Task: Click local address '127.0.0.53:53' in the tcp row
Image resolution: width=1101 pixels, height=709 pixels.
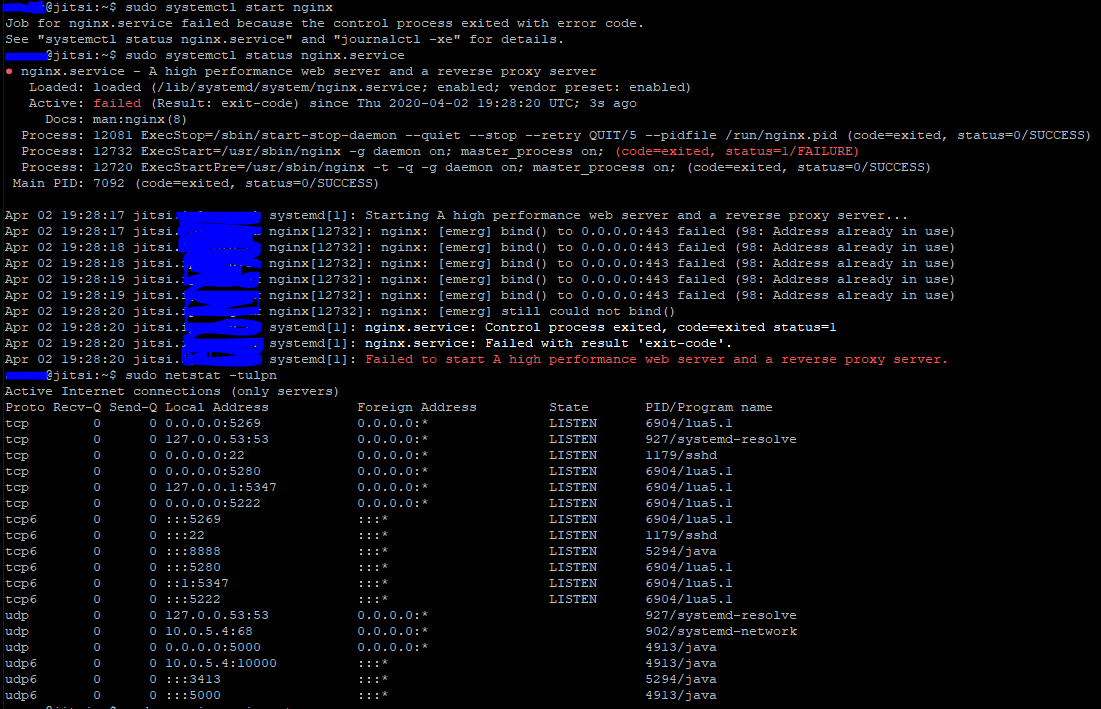Action: (x=216, y=439)
